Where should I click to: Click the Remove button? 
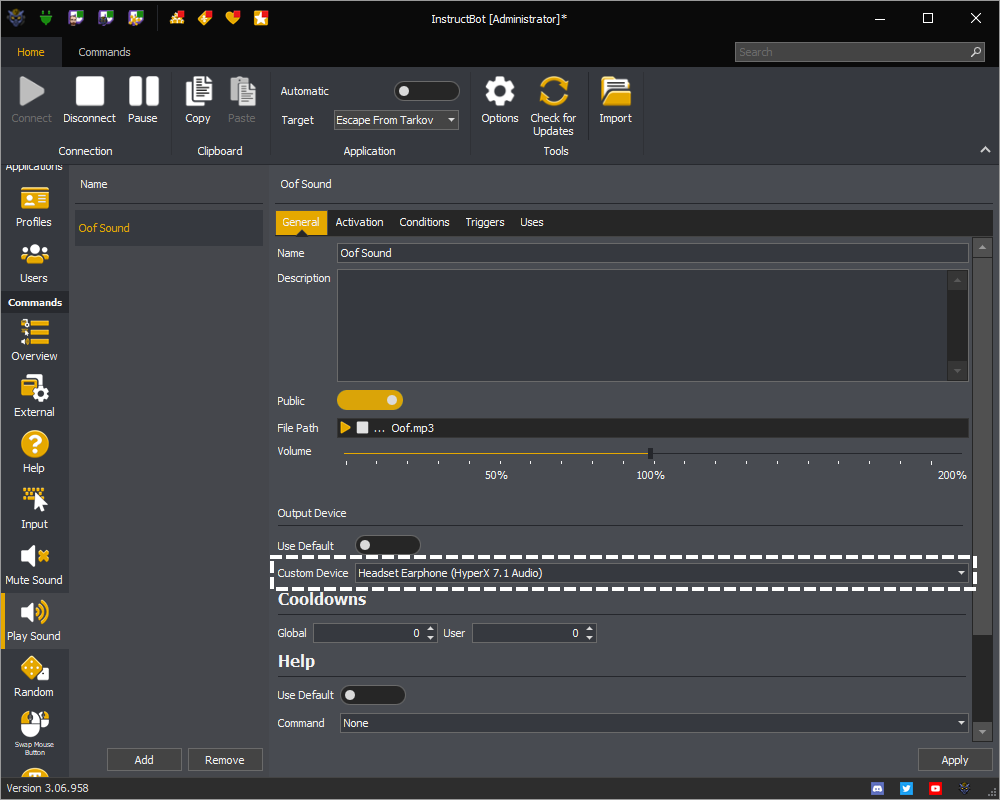(224, 760)
